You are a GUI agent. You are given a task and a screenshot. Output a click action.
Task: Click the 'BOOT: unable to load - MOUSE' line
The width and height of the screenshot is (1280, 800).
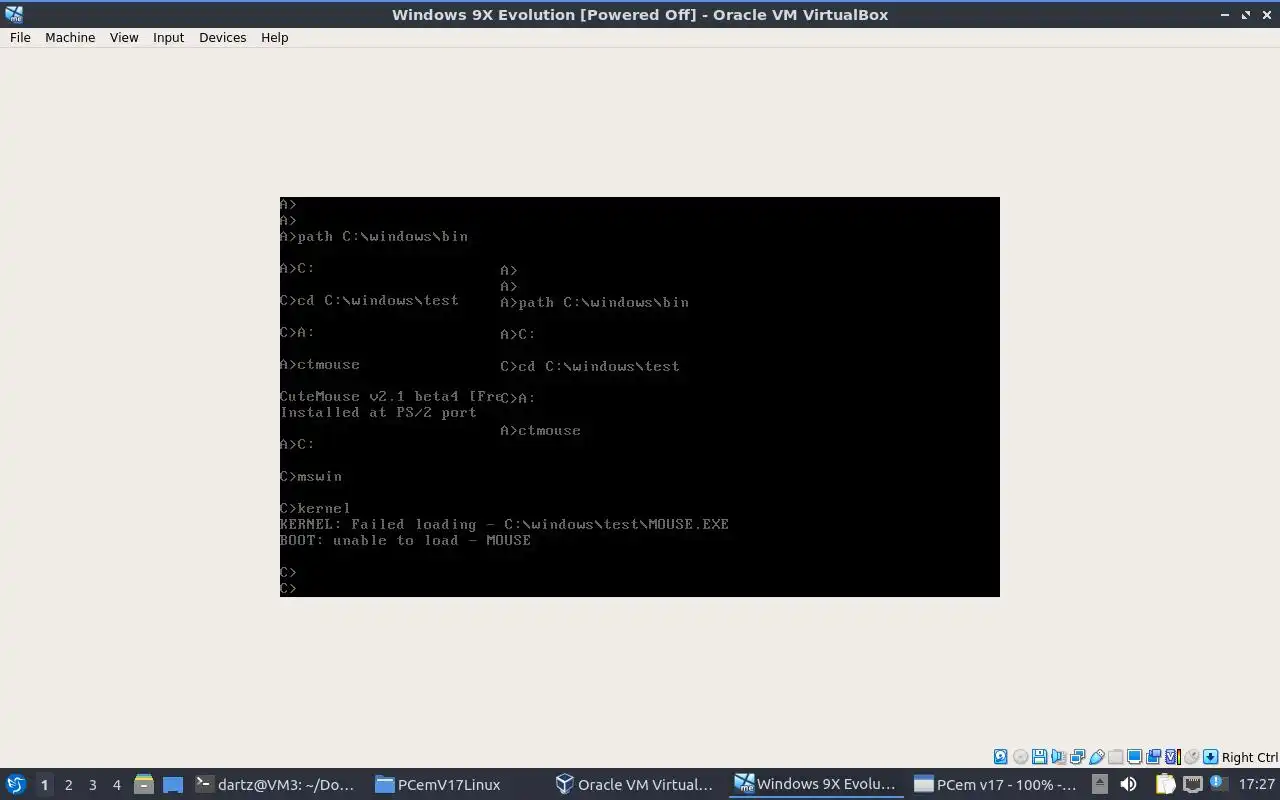coord(405,540)
